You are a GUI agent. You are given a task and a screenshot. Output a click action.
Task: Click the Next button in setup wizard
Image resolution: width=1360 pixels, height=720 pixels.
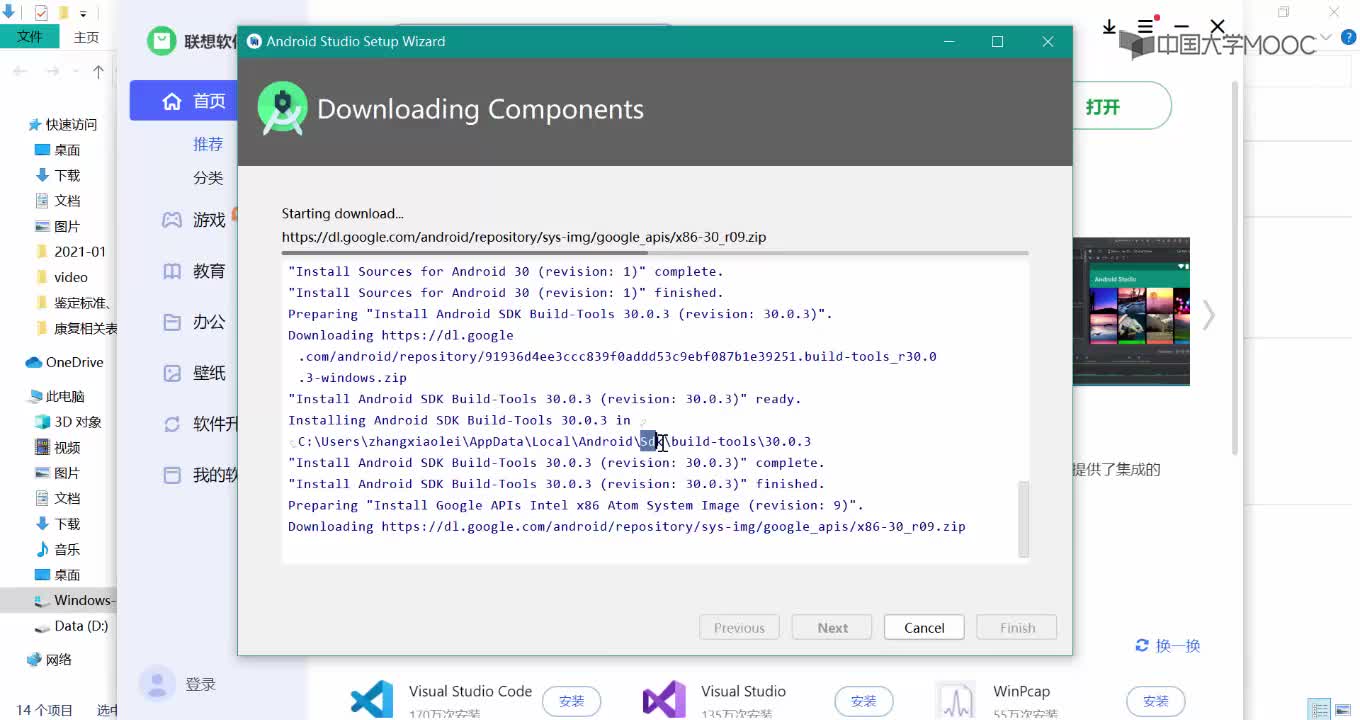(832, 628)
